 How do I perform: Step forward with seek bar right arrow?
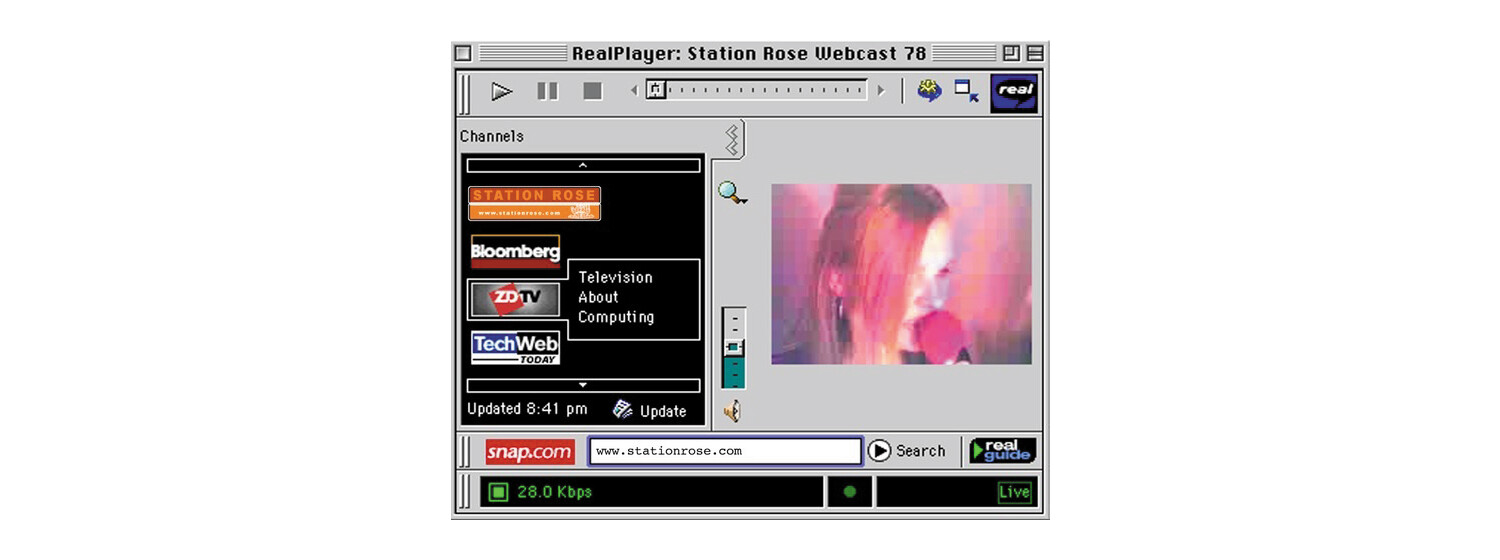pyautogui.click(x=881, y=91)
